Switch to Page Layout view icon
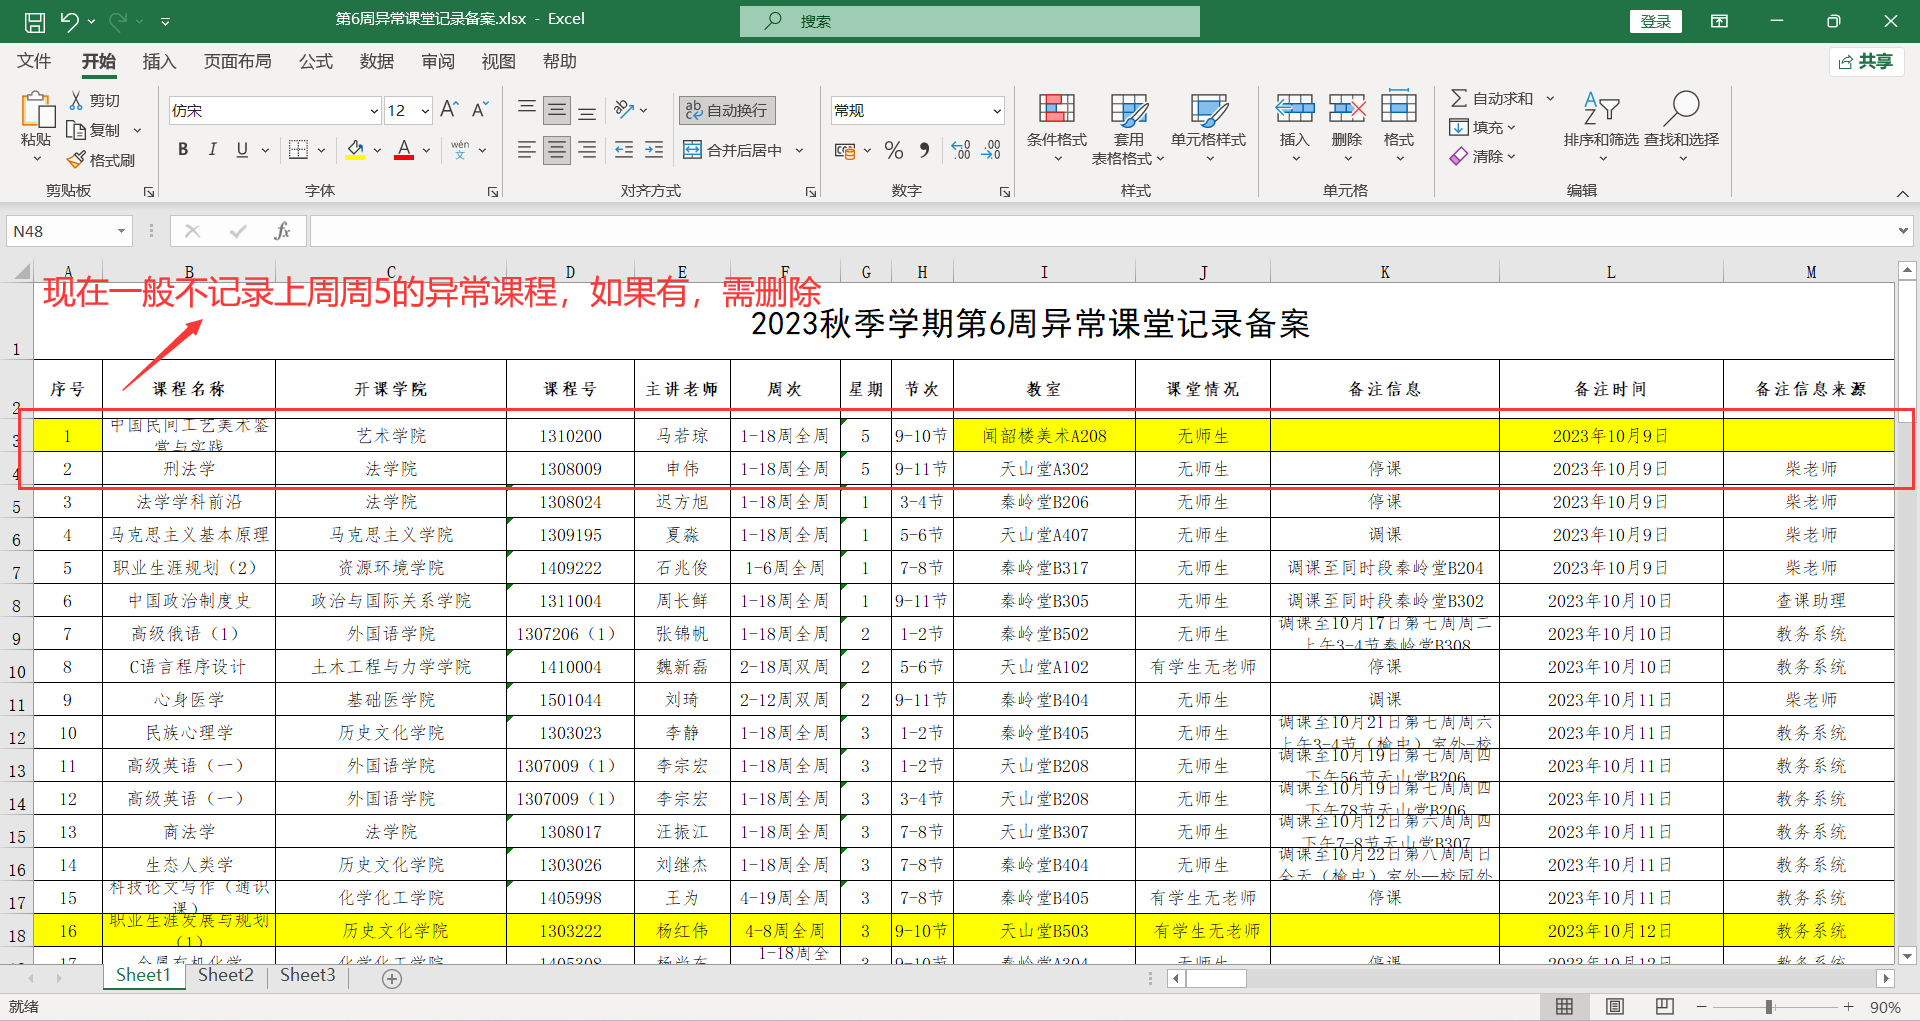Image resolution: width=1920 pixels, height=1021 pixels. pos(1615,1006)
